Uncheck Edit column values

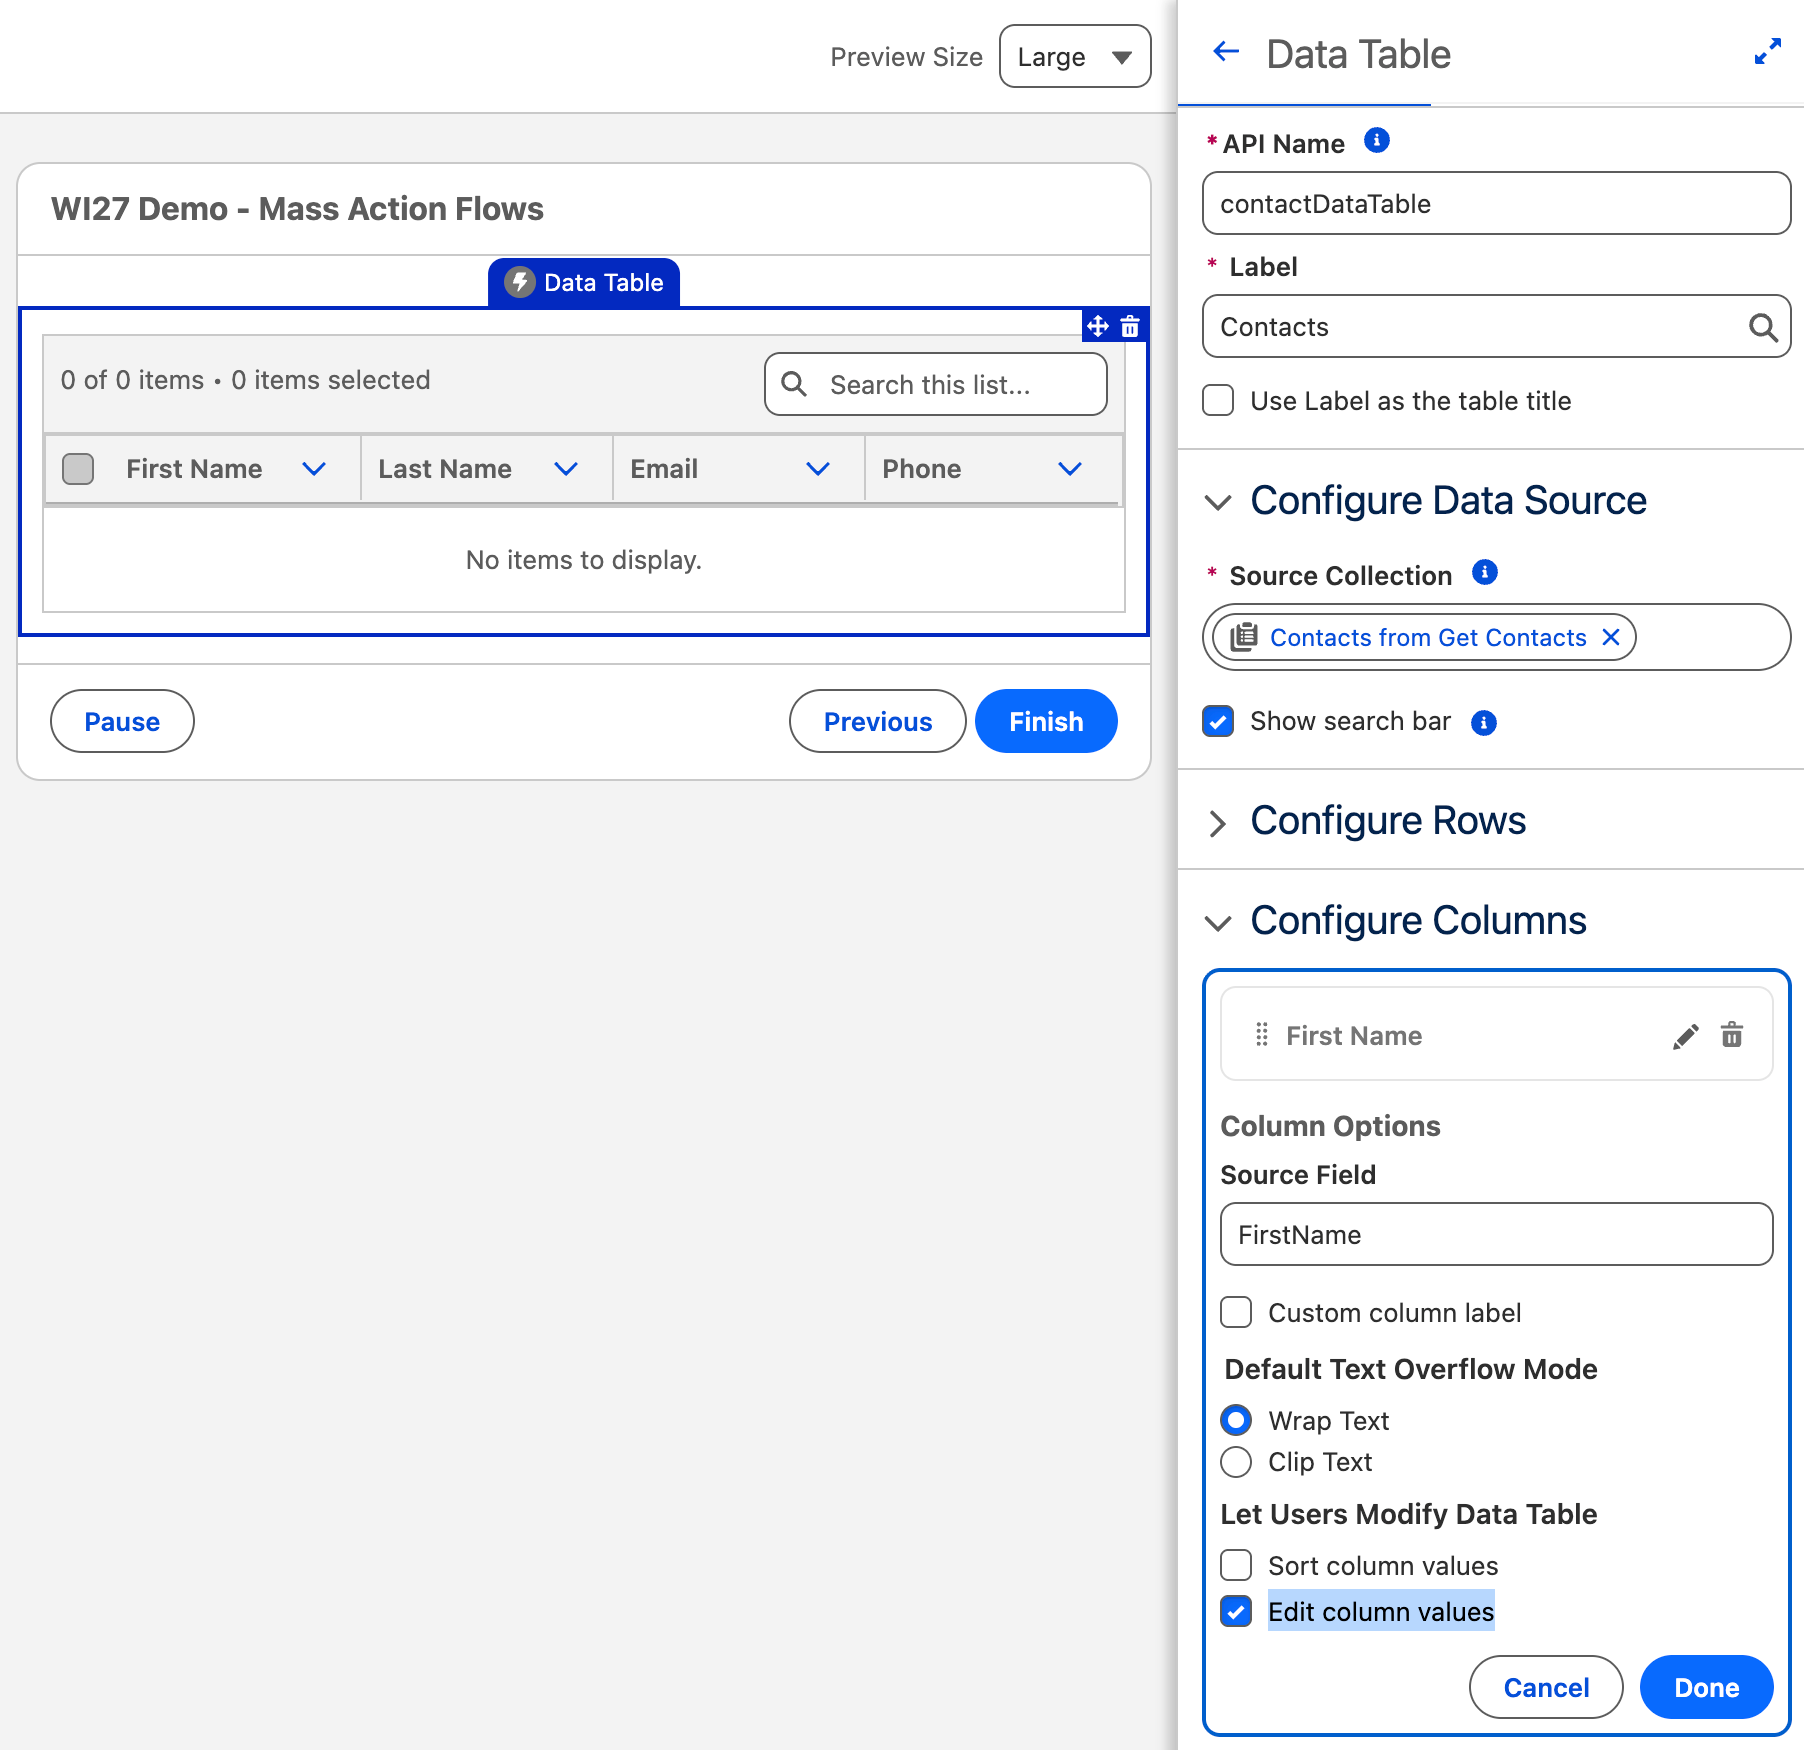(x=1236, y=1611)
